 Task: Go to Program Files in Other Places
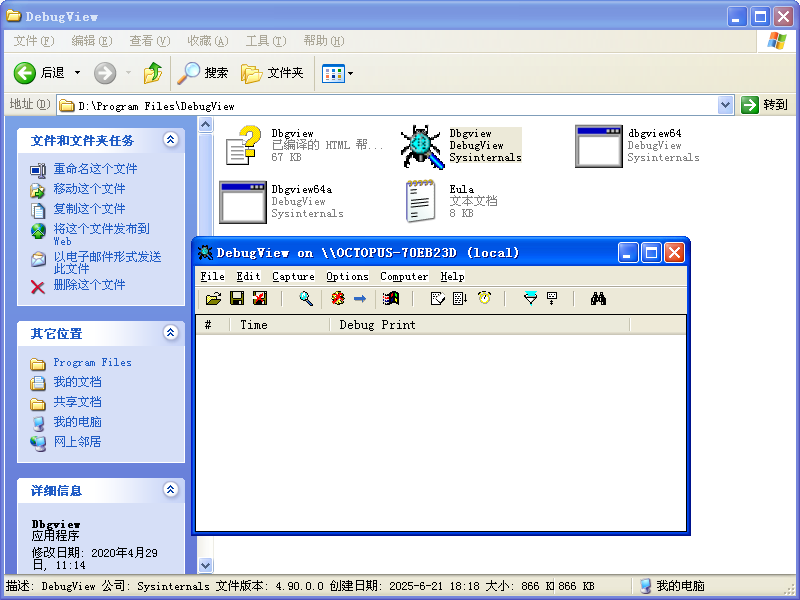click(x=92, y=363)
